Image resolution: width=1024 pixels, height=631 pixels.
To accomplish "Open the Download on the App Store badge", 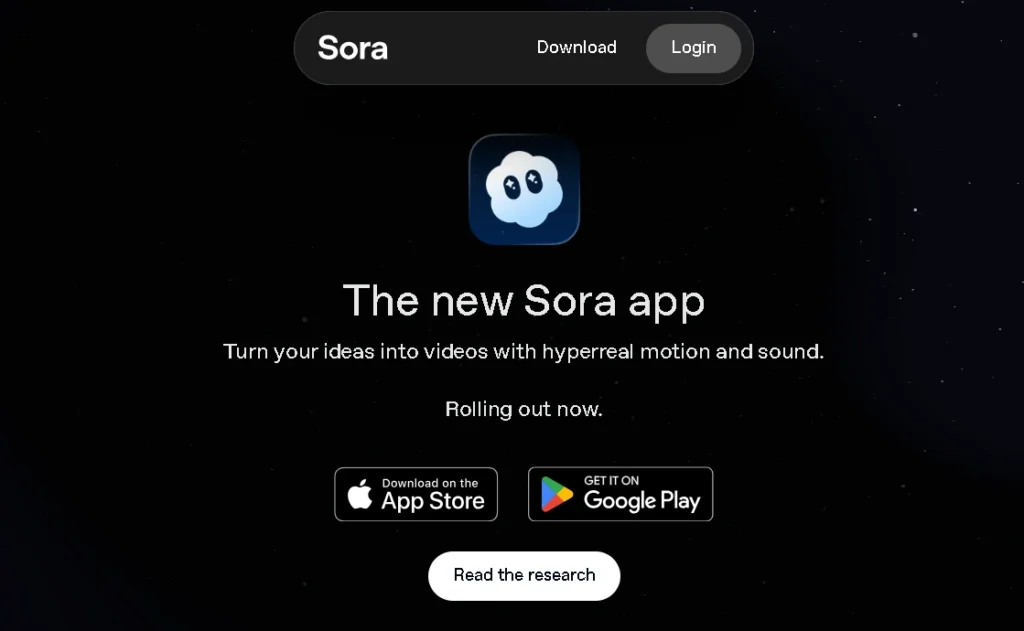I will tap(416, 494).
